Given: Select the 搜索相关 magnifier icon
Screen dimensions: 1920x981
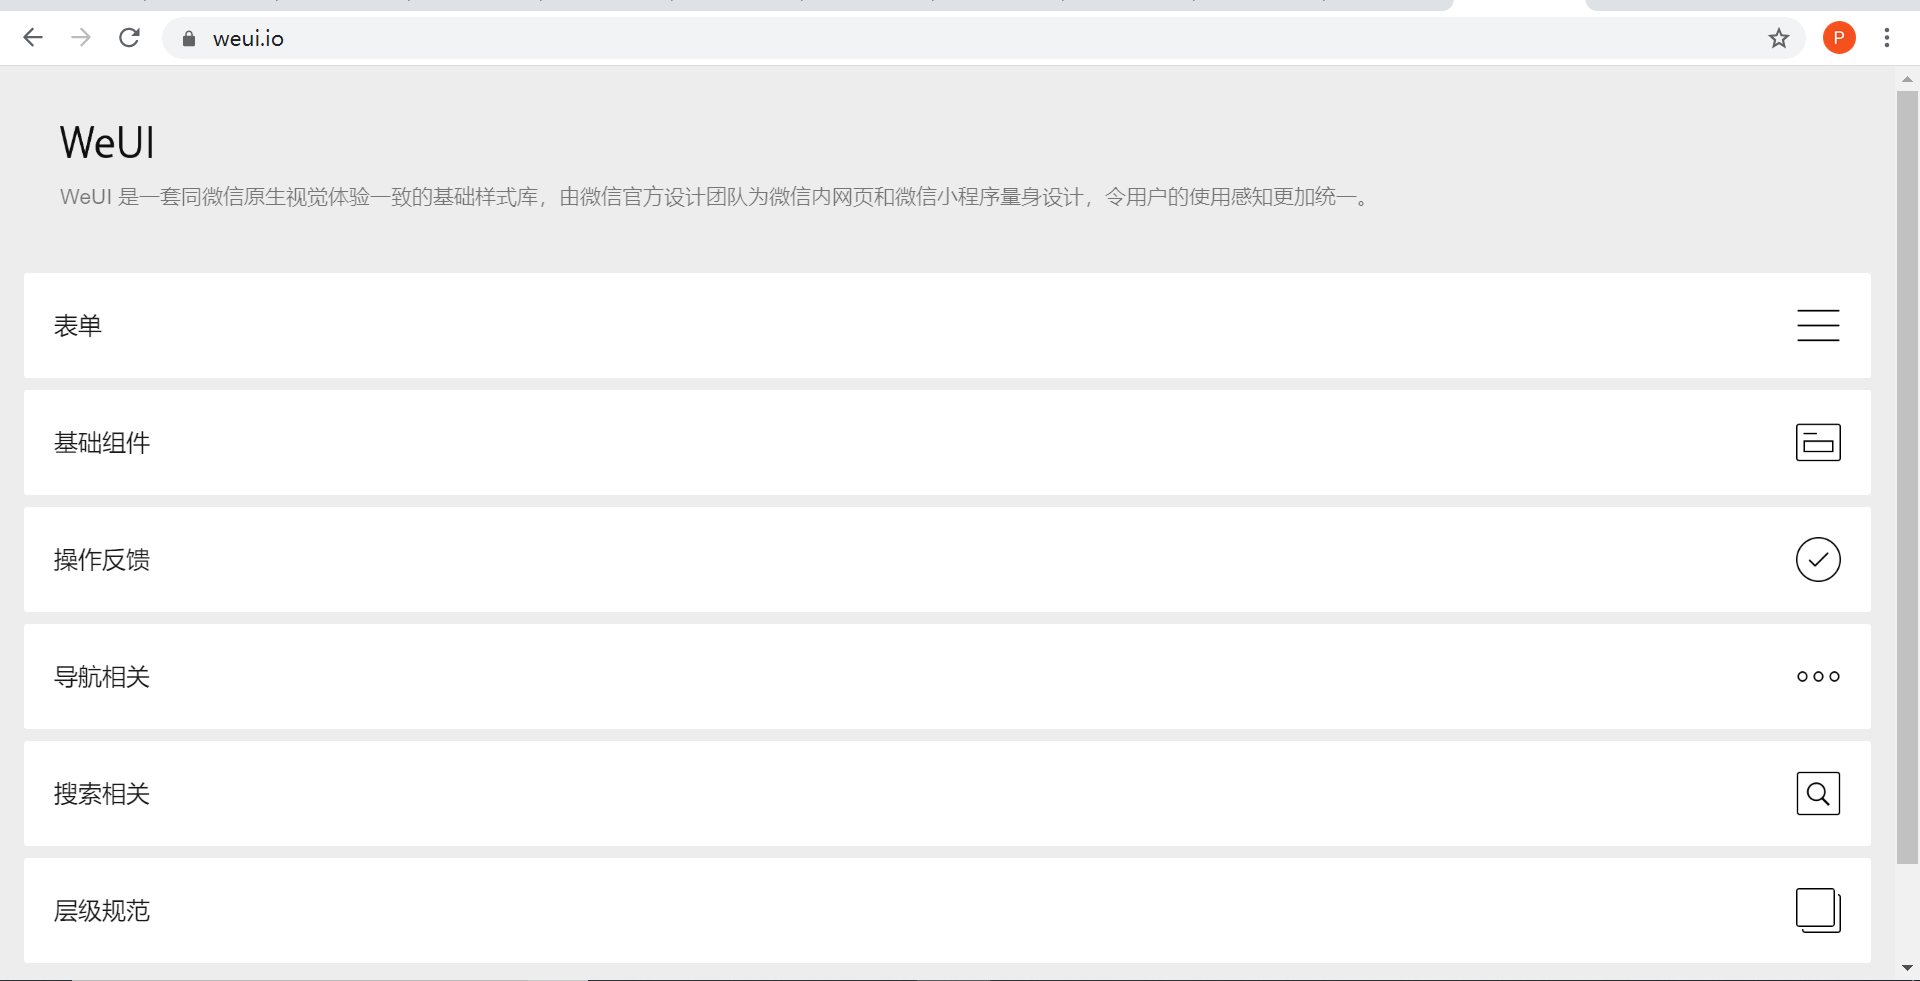Looking at the screenshot, I should tap(1818, 793).
